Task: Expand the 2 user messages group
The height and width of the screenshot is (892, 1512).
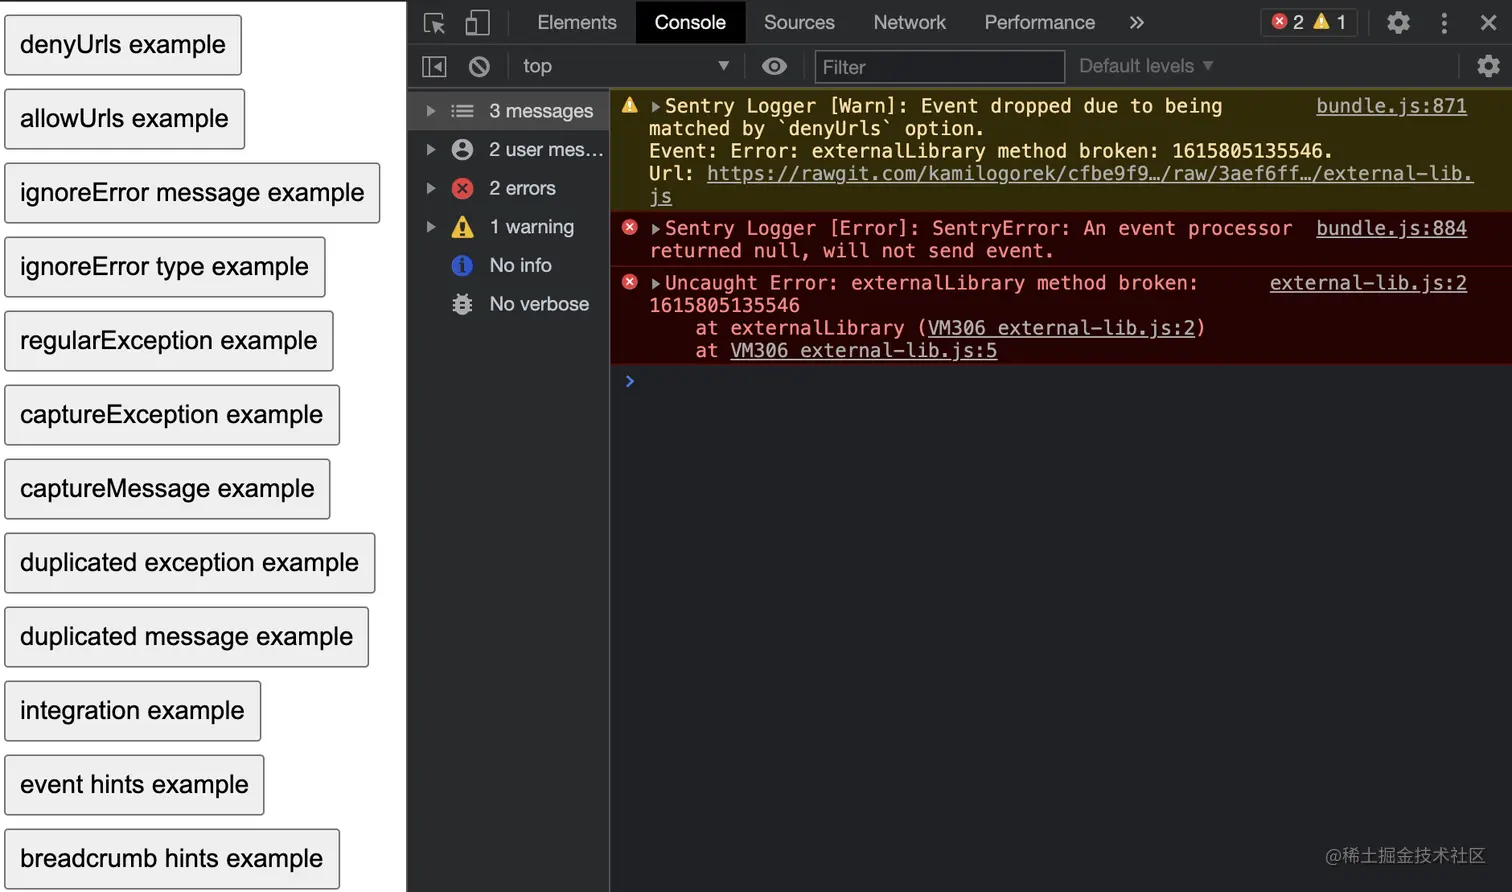Action: 431,149
